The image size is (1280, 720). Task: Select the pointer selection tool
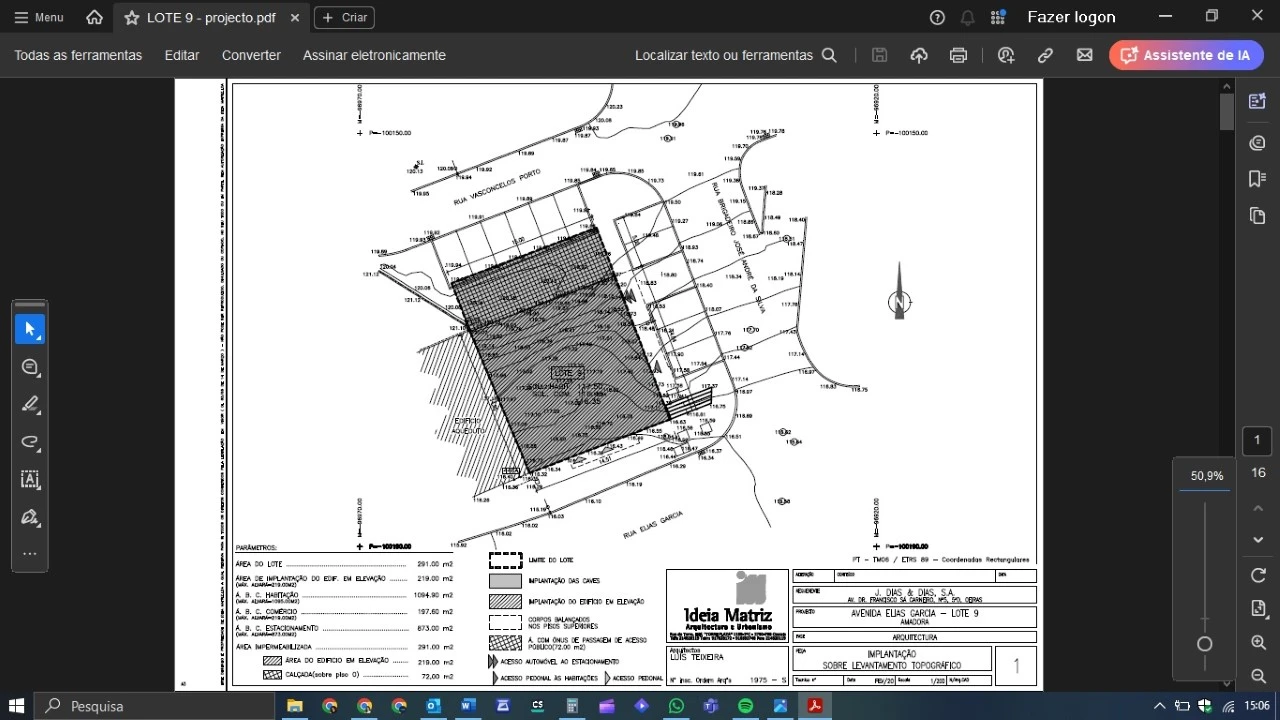[30, 328]
